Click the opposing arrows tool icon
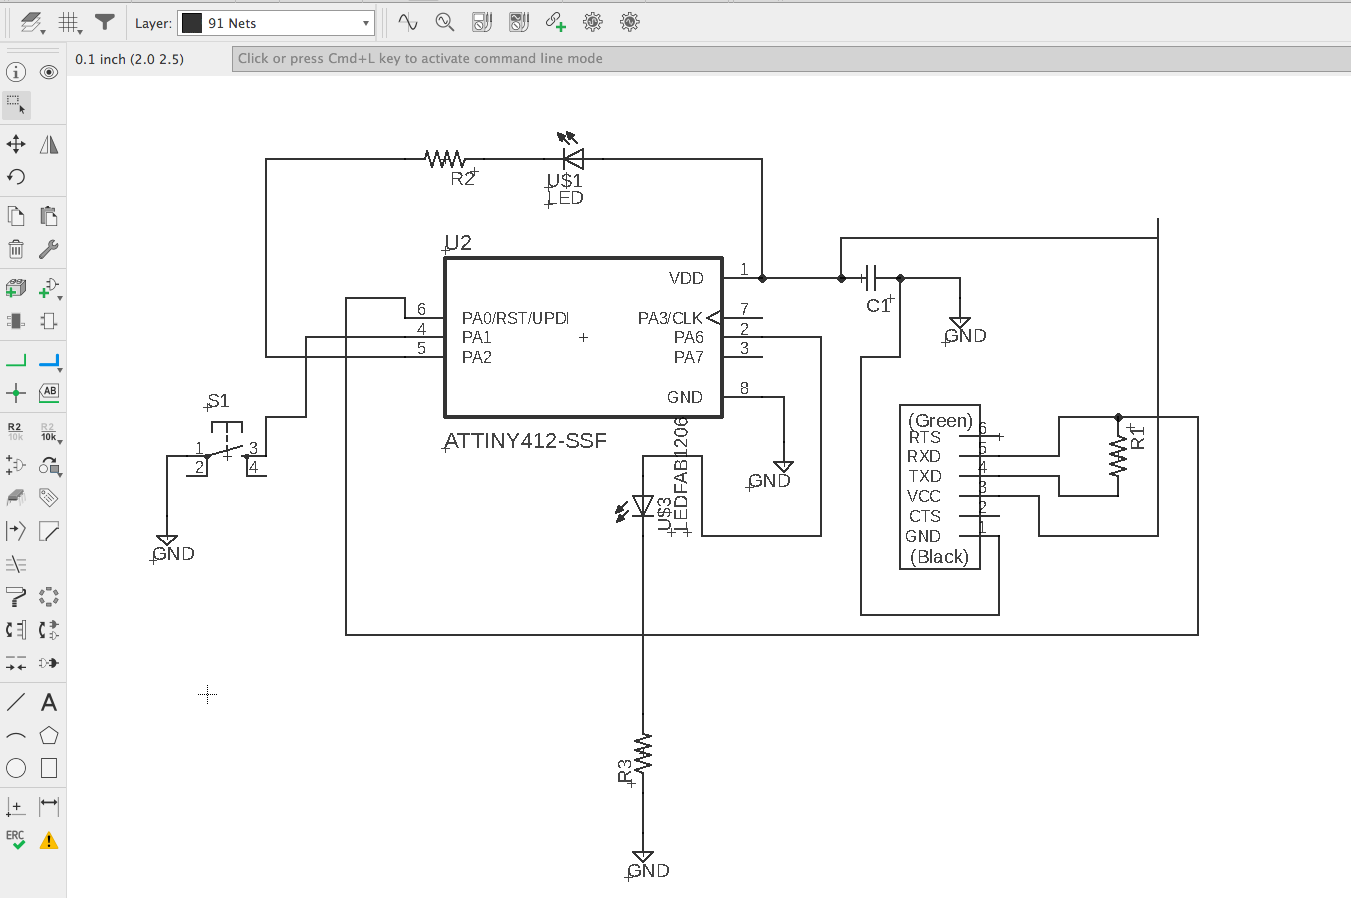Screen dimensions: 1351x898 [16, 663]
